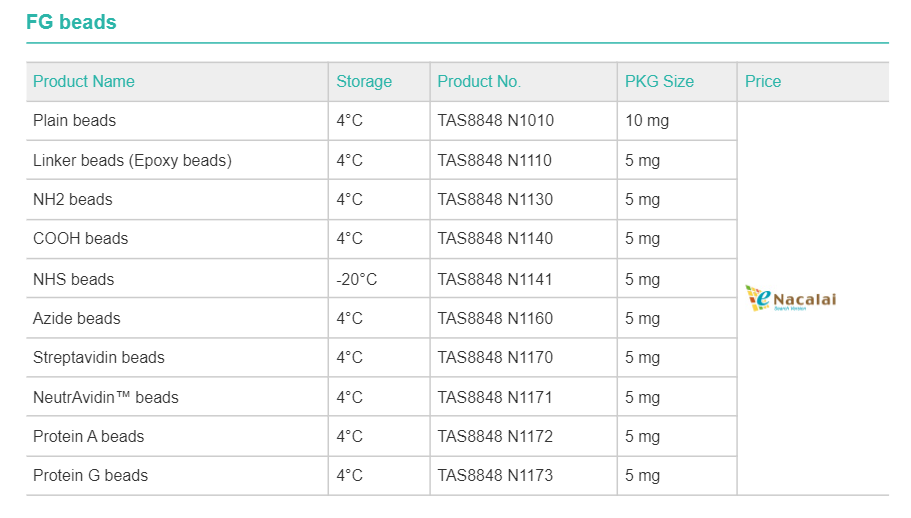
Task: Select the Plain beads product name
Action: pyautogui.click(x=75, y=121)
